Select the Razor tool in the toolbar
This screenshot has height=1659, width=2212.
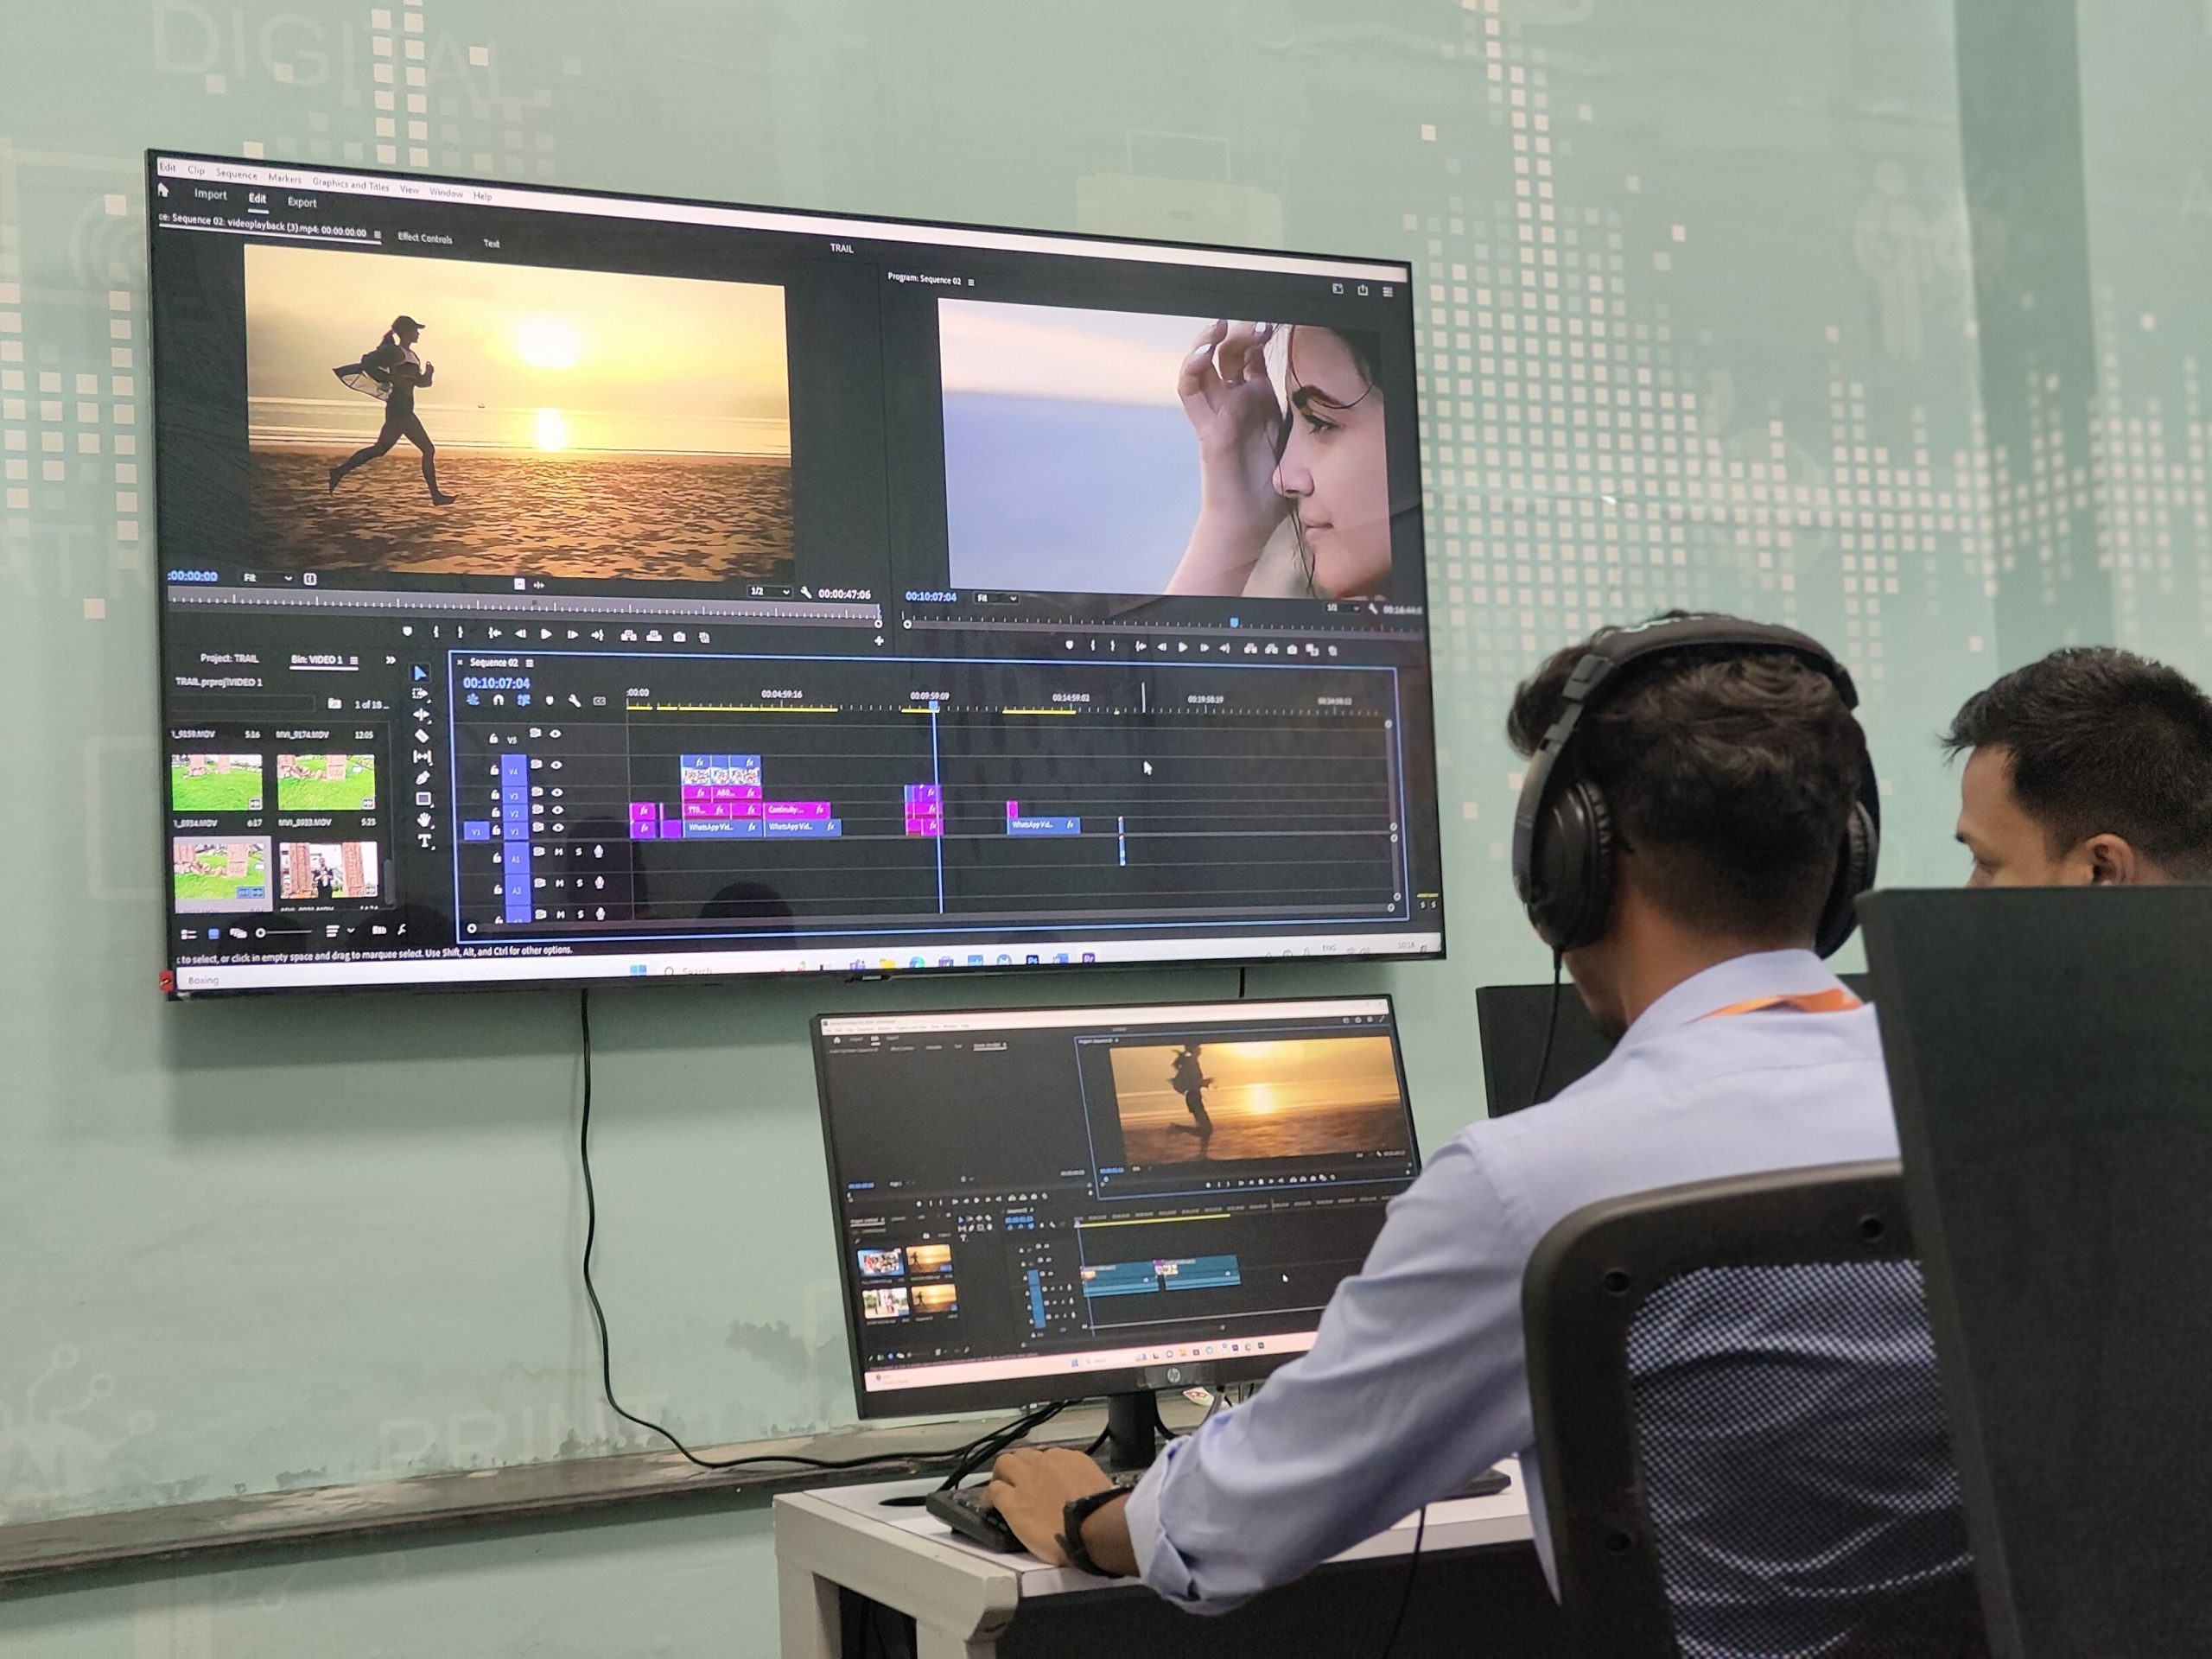pos(421,736)
